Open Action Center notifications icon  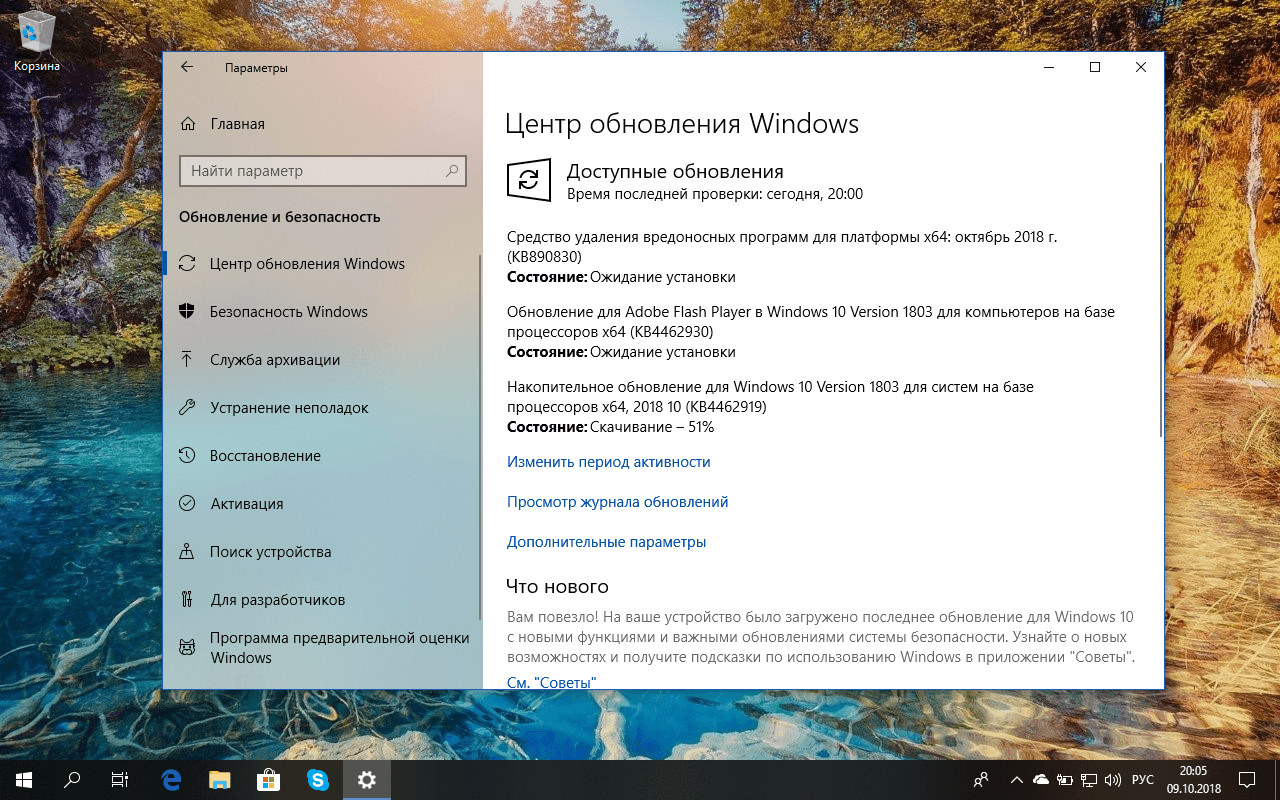tap(1247, 780)
